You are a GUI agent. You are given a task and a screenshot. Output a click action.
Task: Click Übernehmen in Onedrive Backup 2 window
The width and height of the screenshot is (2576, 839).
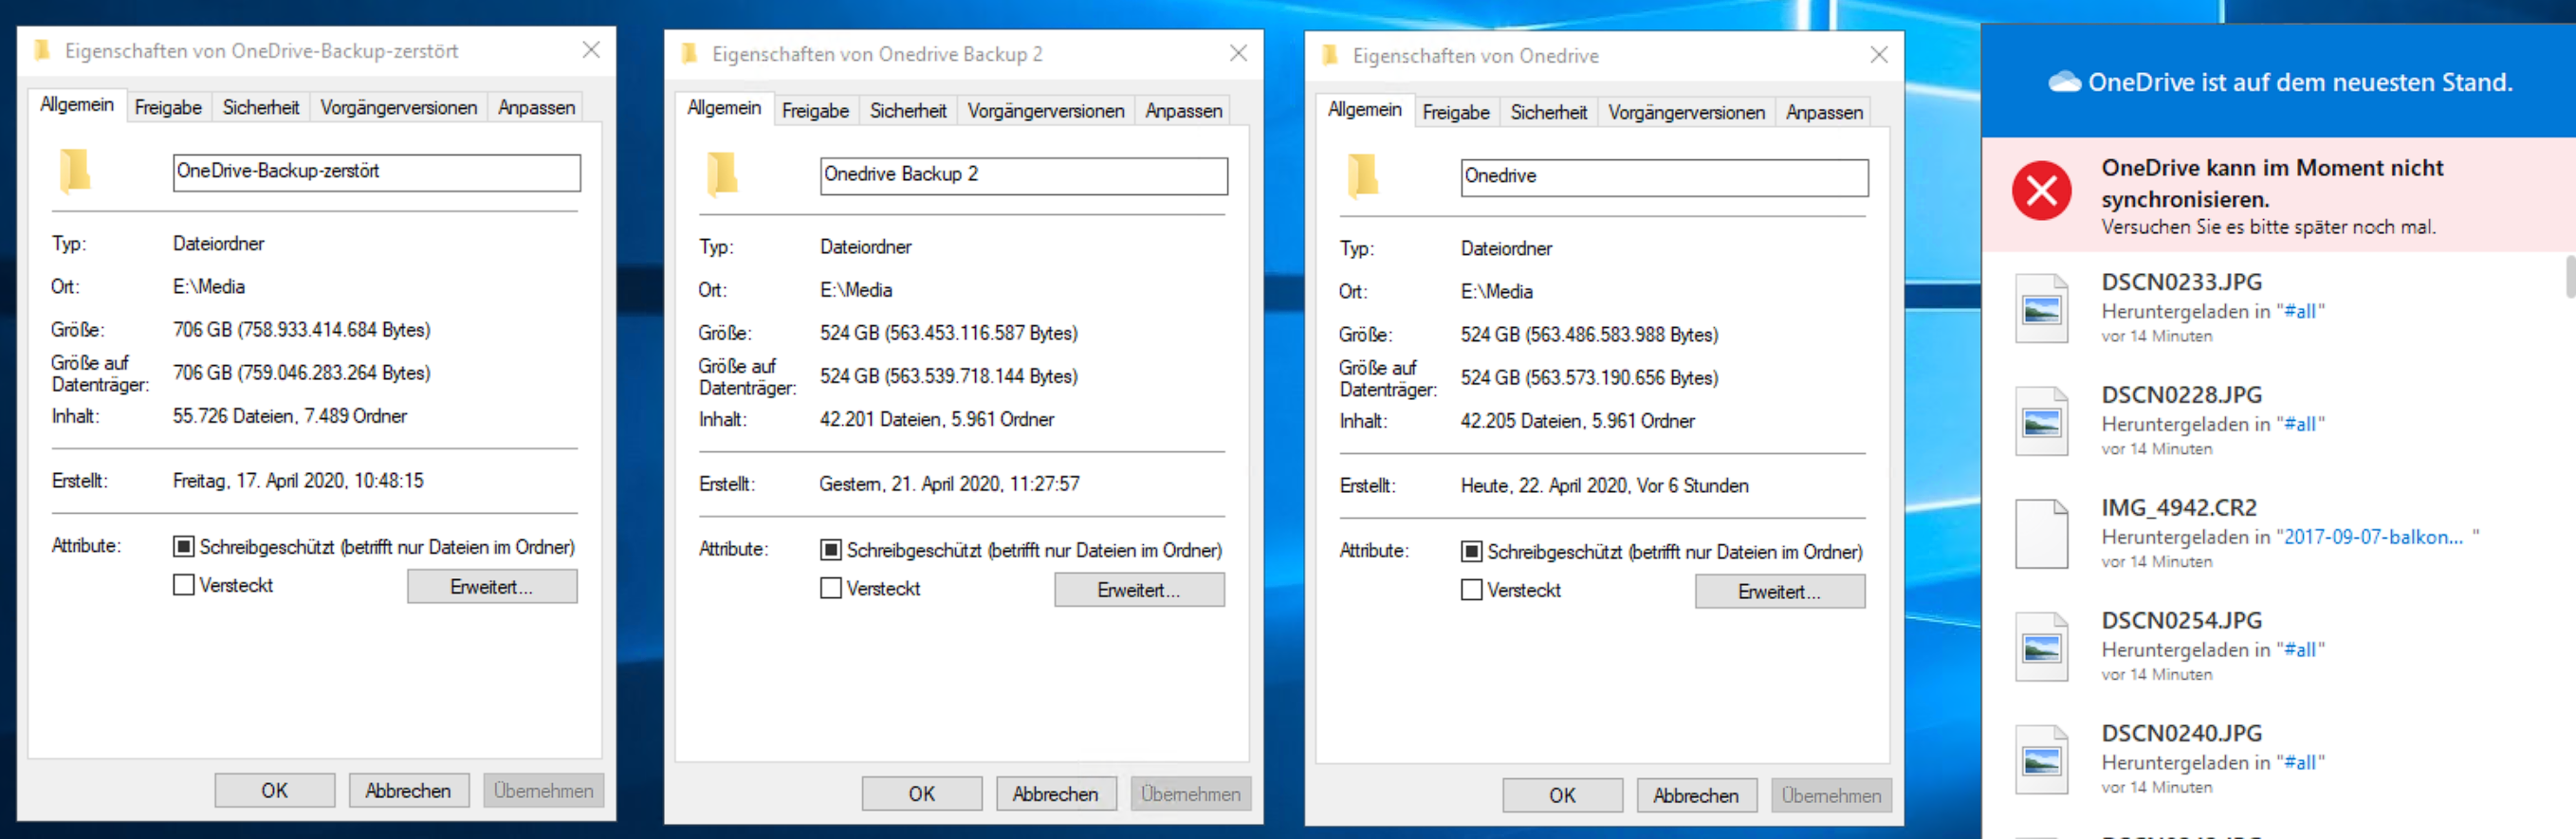1190,793
